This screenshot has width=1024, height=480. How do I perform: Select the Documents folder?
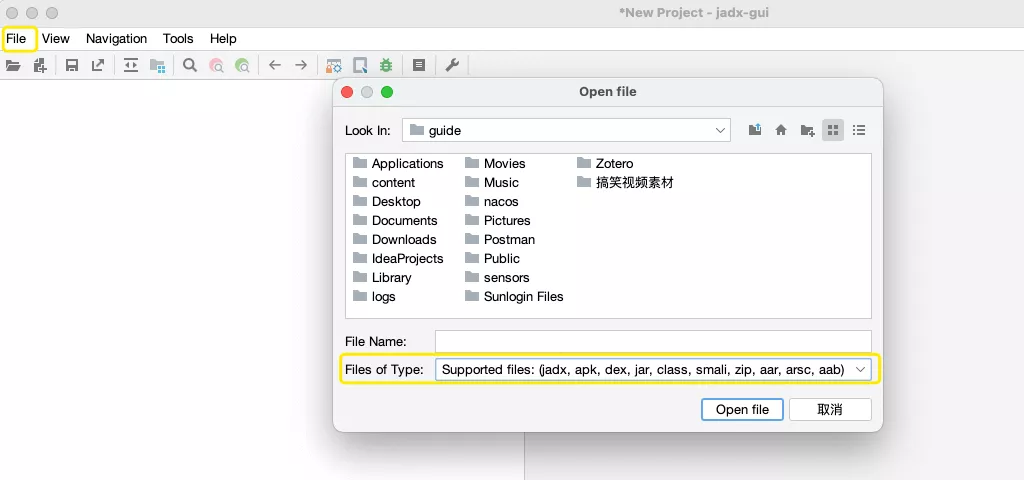coord(395,220)
